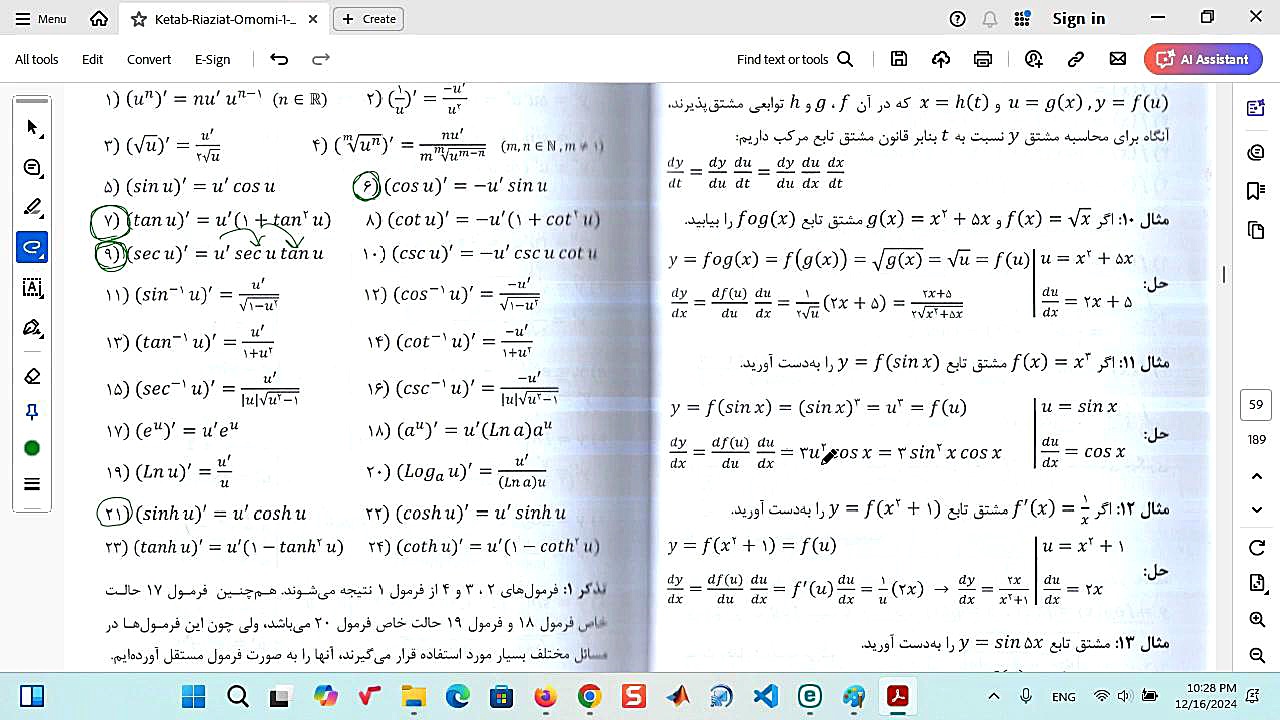Open Microsoft Edge from the taskbar

[457, 696]
